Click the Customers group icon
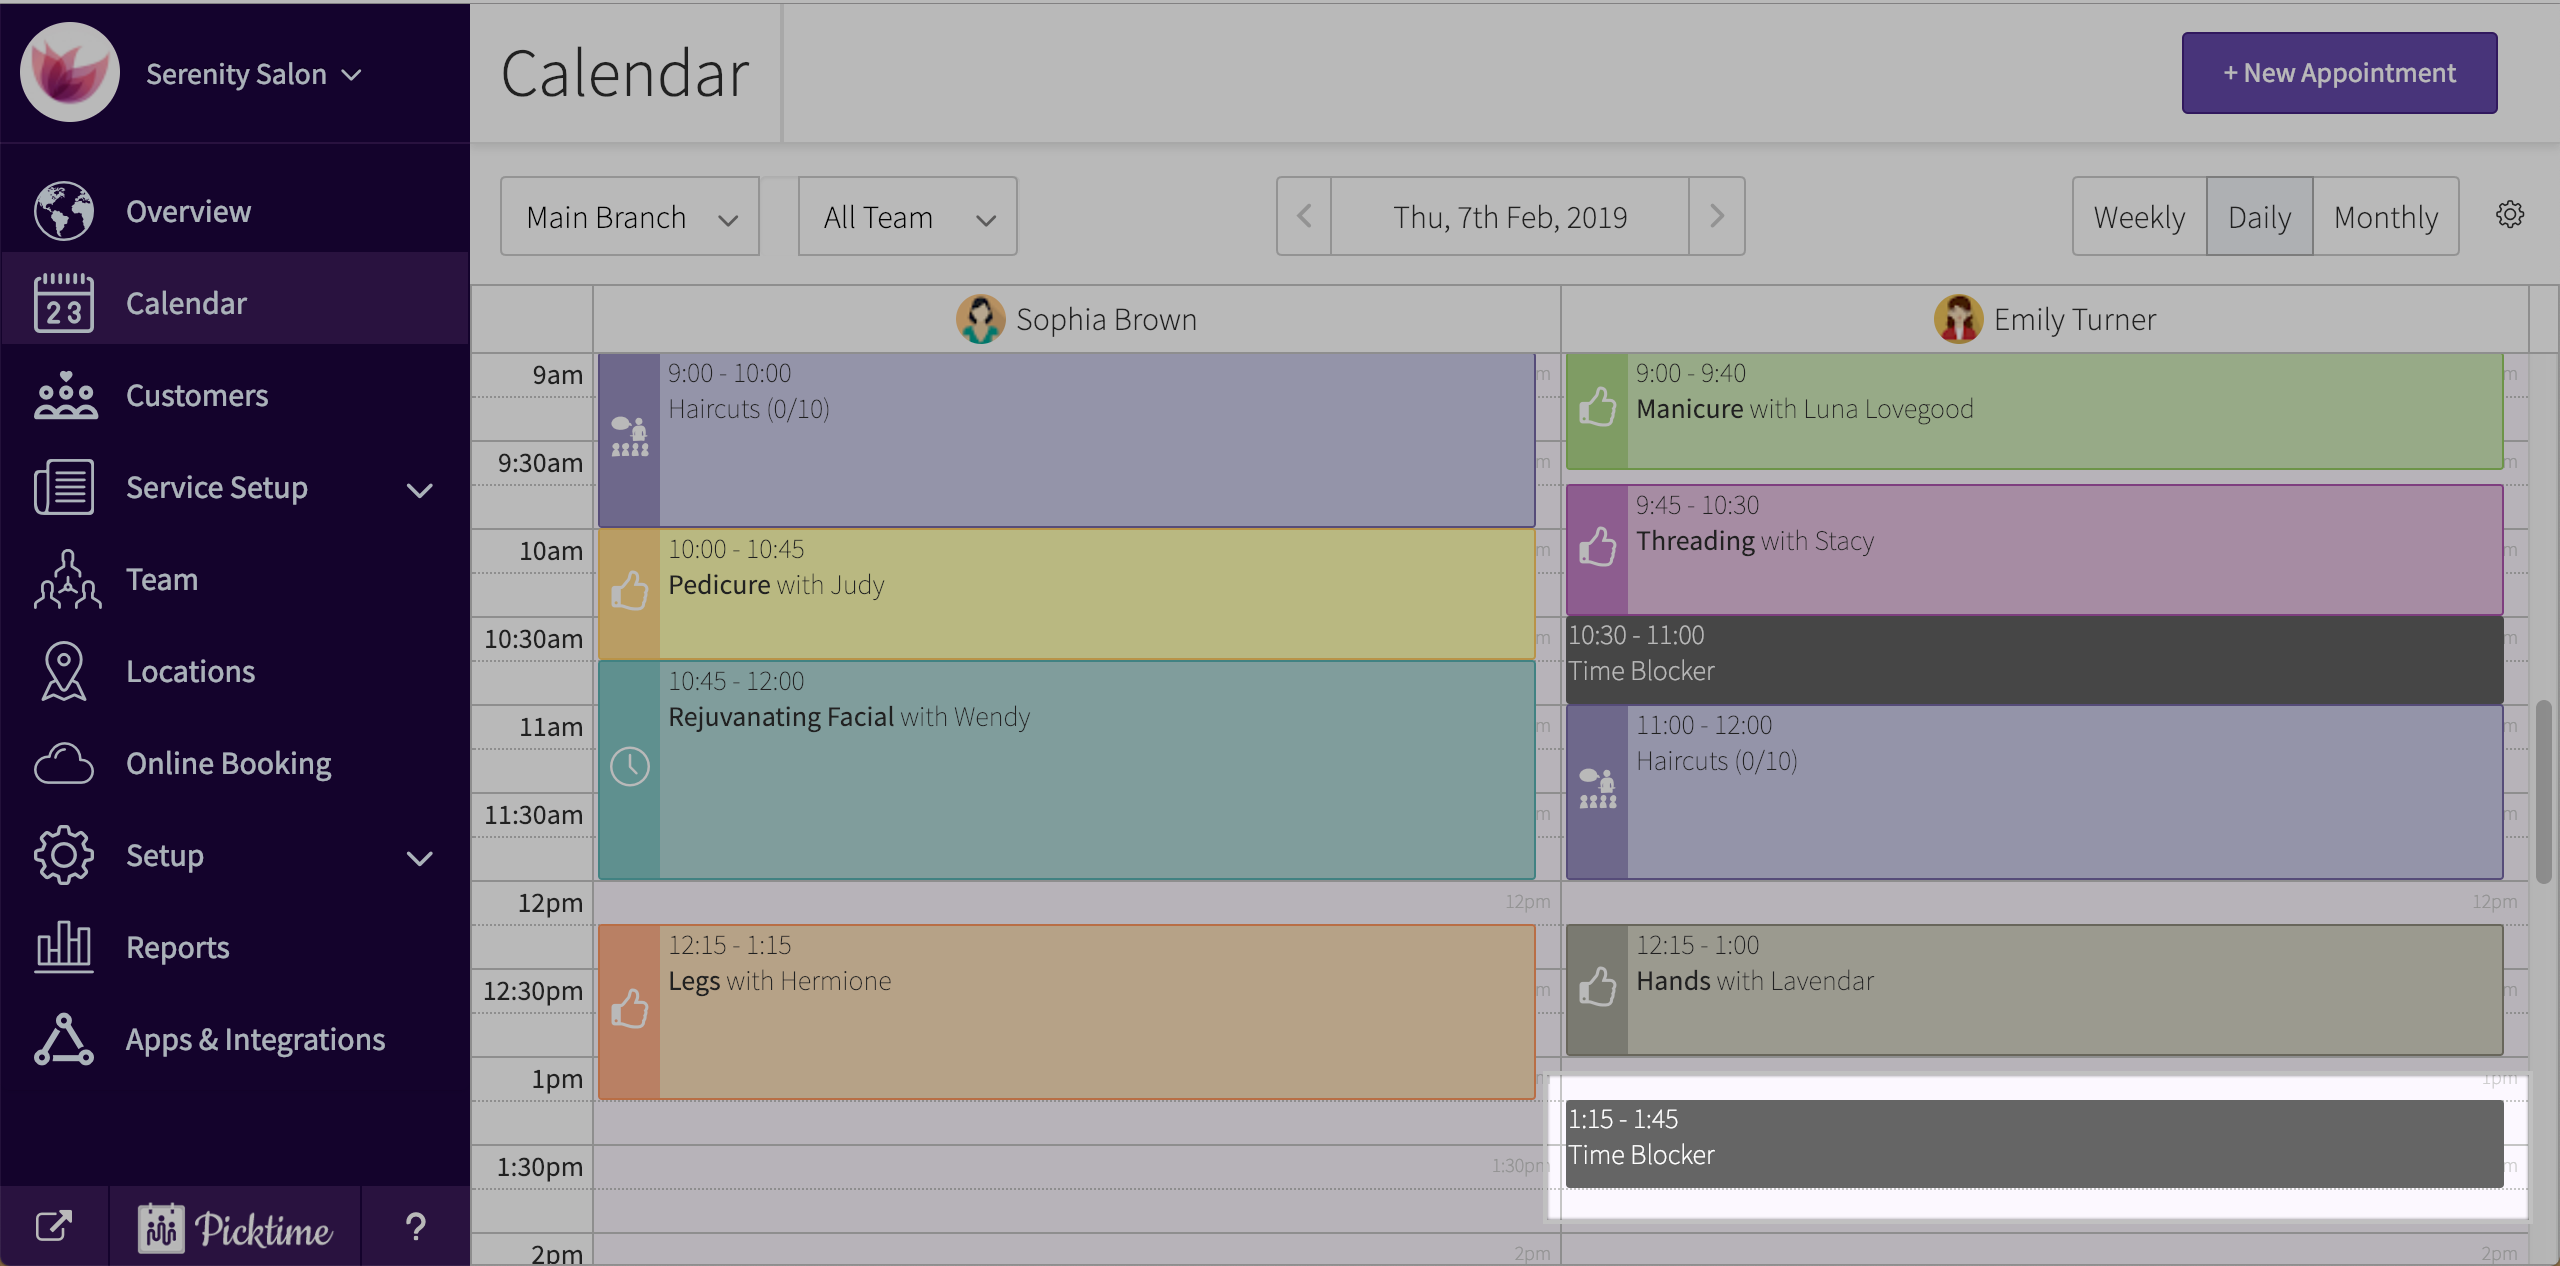 [x=64, y=396]
